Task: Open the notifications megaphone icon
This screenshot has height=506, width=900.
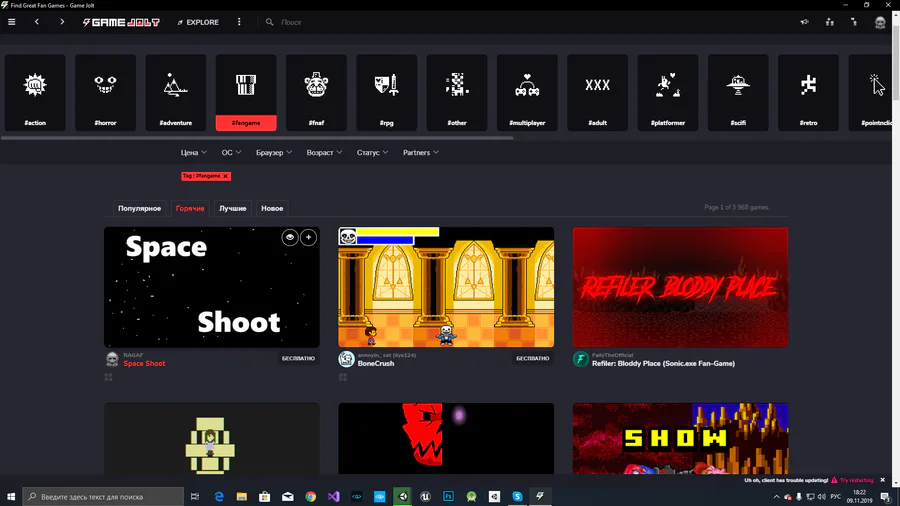Action: pyautogui.click(x=805, y=22)
